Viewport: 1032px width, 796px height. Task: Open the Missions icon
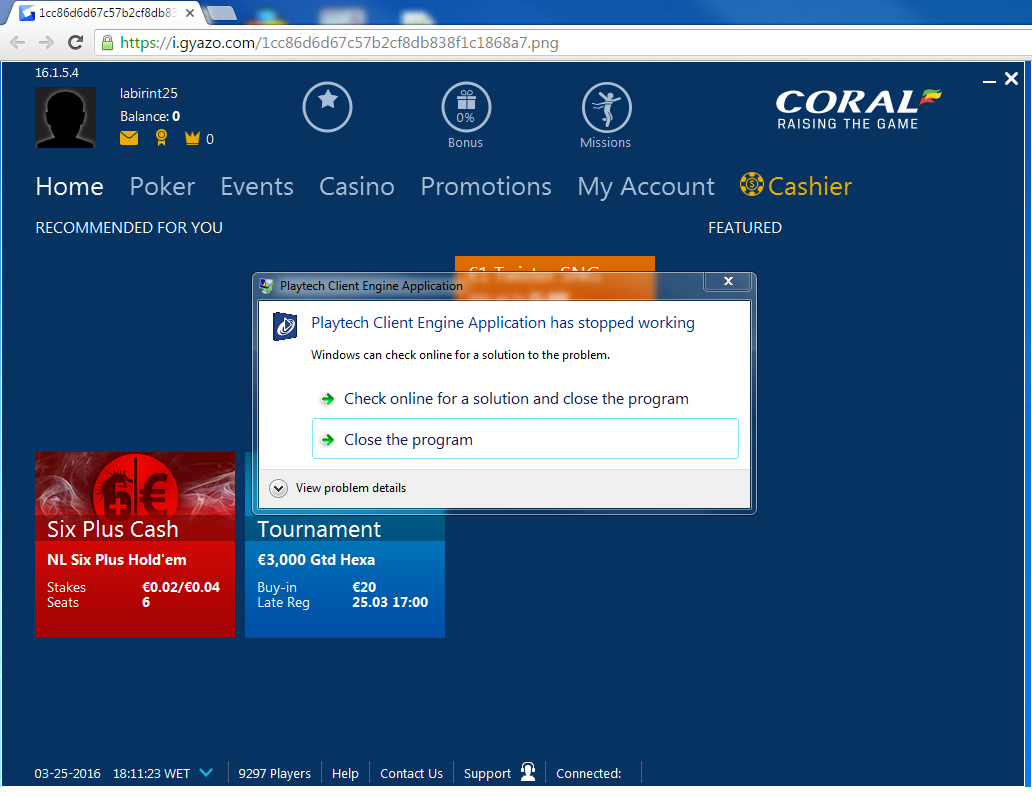tap(606, 107)
